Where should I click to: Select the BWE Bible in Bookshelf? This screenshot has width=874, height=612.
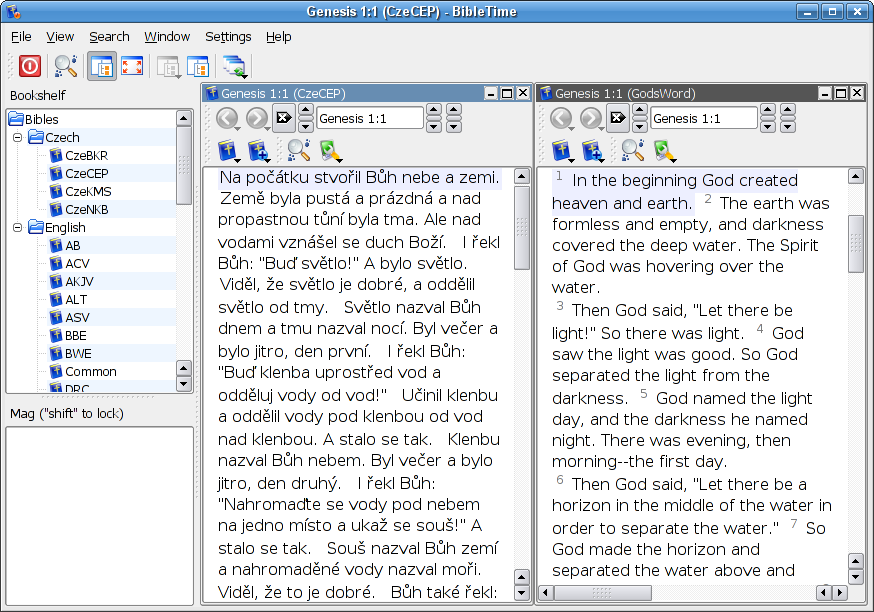[x=70, y=353]
